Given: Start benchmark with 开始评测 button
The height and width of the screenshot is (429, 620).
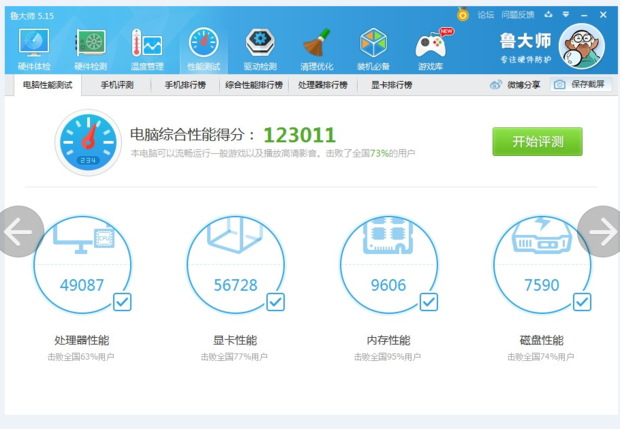Looking at the screenshot, I should click(x=537, y=141).
